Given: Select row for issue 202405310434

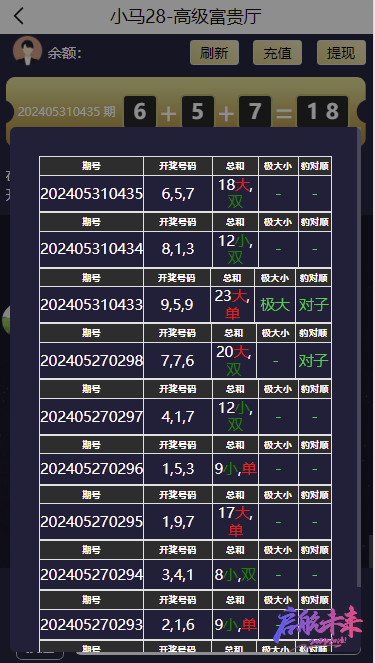Looking at the screenshot, I should pyautogui.click(x=186, y=249).
